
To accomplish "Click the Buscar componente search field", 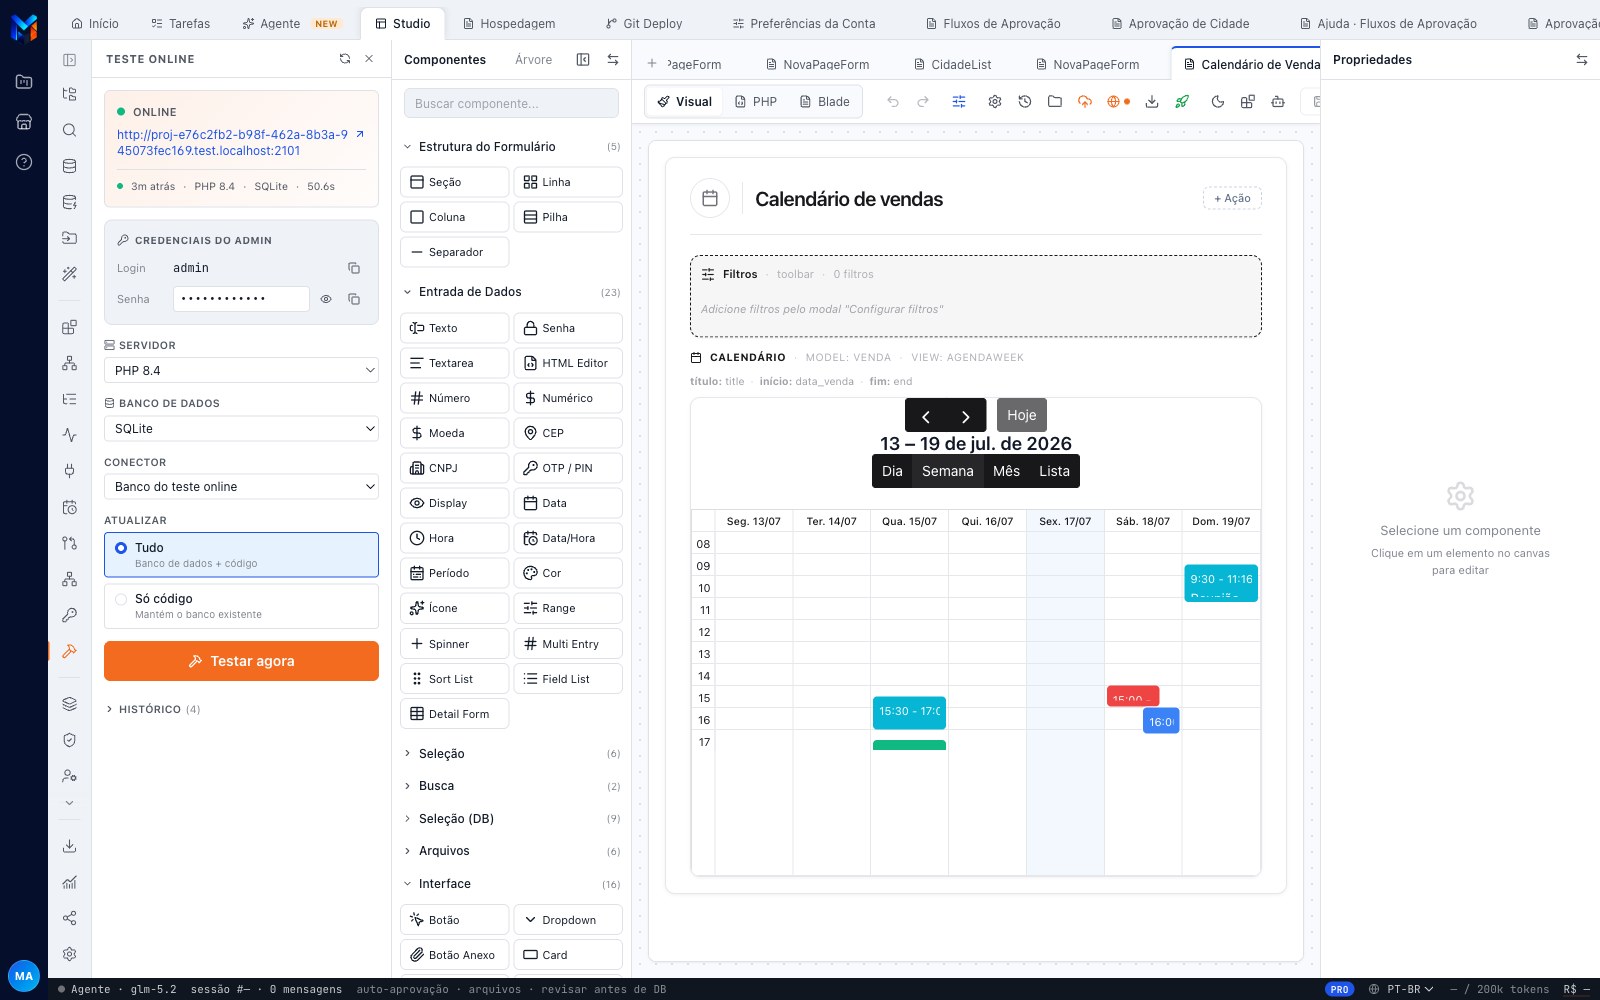I will pyautogui.click(x=511, y=103).
